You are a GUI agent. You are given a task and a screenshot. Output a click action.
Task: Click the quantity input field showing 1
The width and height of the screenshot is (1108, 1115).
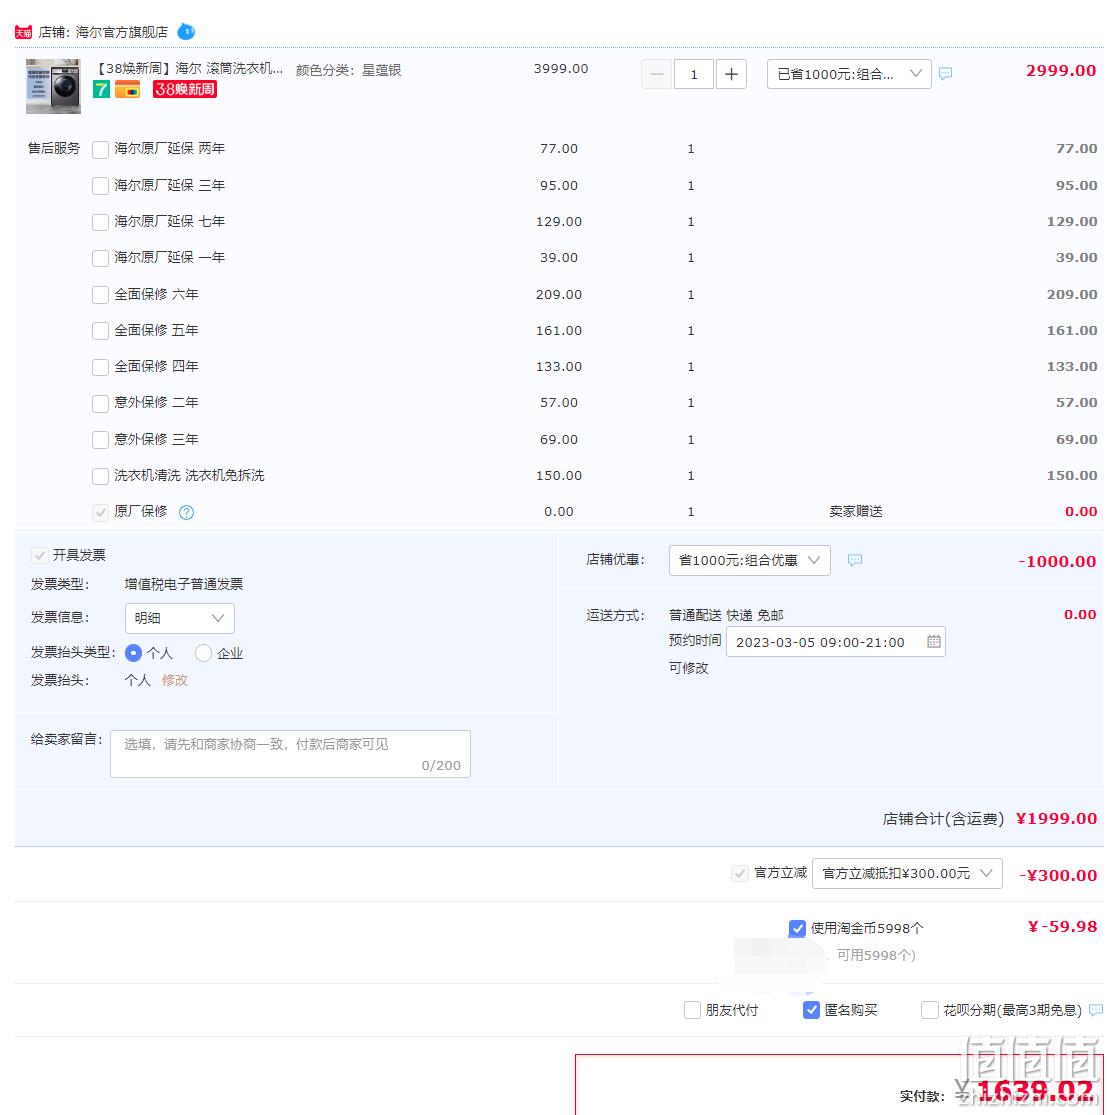(693, 74)
